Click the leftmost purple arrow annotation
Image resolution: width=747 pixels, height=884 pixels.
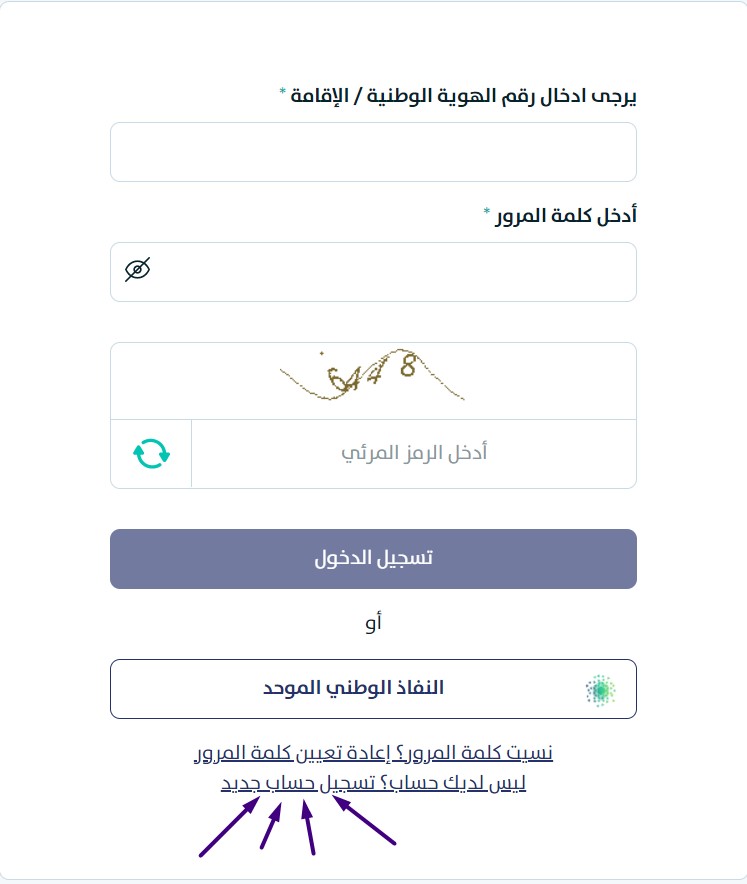tap(229, 826)
